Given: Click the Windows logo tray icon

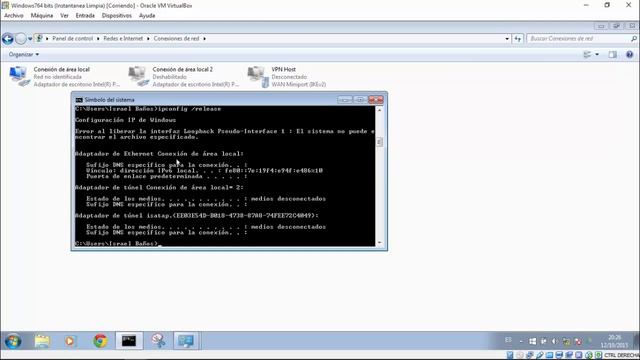Looking at the screenshot, I should point(533,341).
